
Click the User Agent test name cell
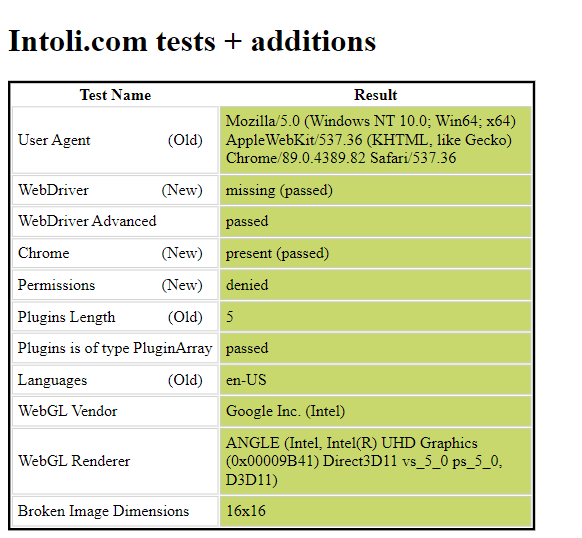coord(115,140)
